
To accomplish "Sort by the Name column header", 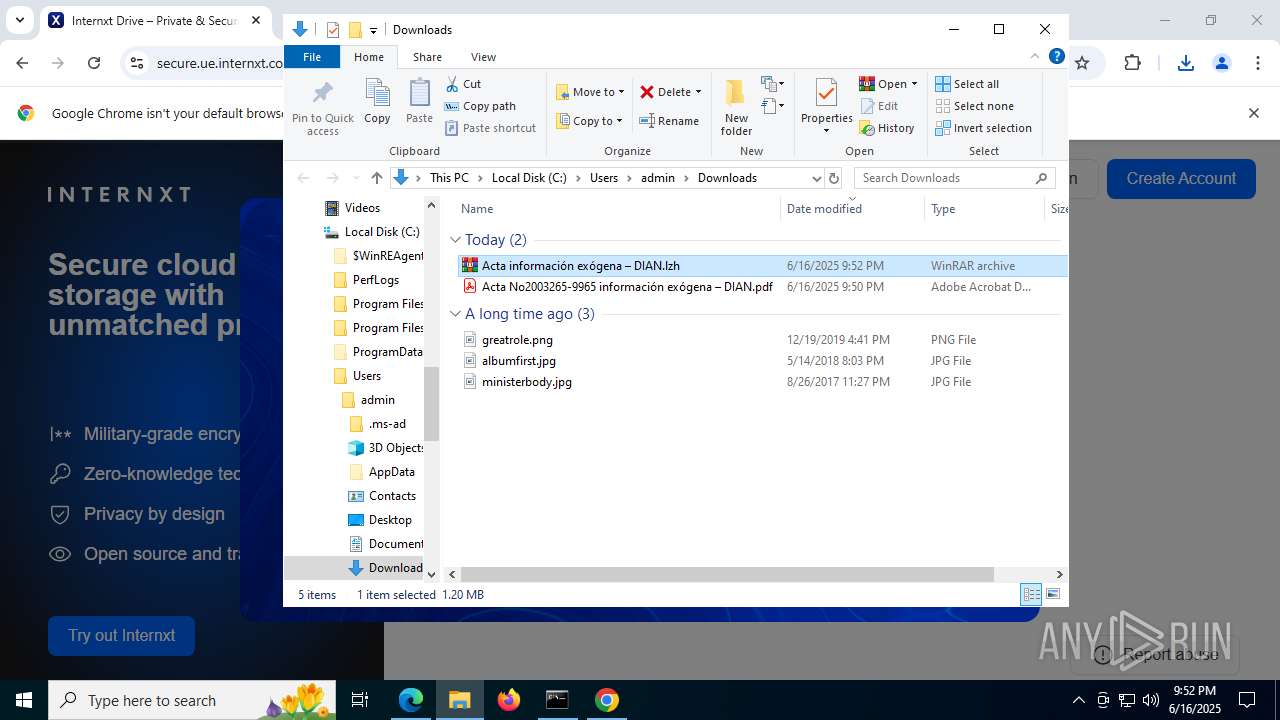I will click(x=477, y=209).
